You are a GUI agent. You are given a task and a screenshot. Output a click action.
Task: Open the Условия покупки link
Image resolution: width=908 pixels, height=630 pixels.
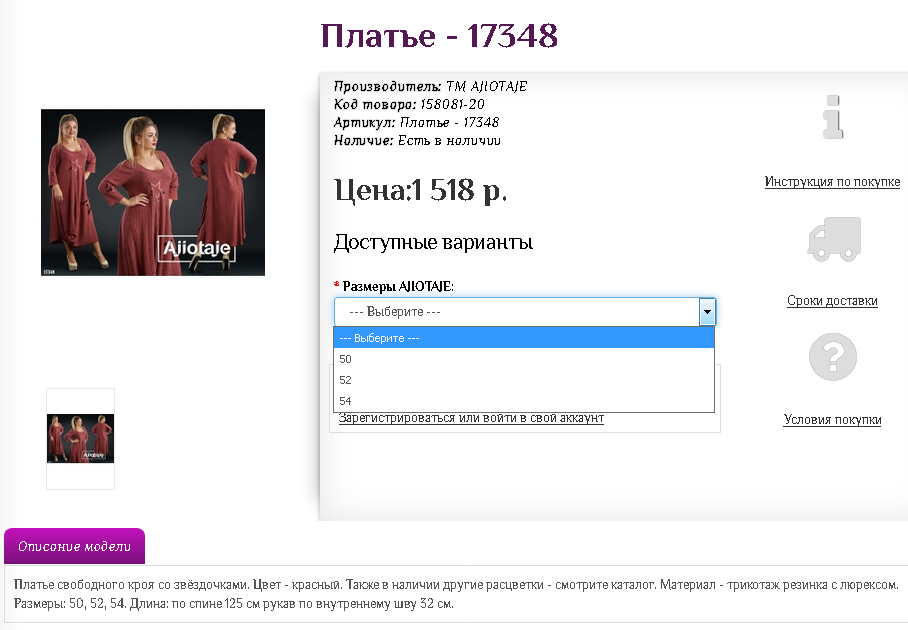(832, 420)
